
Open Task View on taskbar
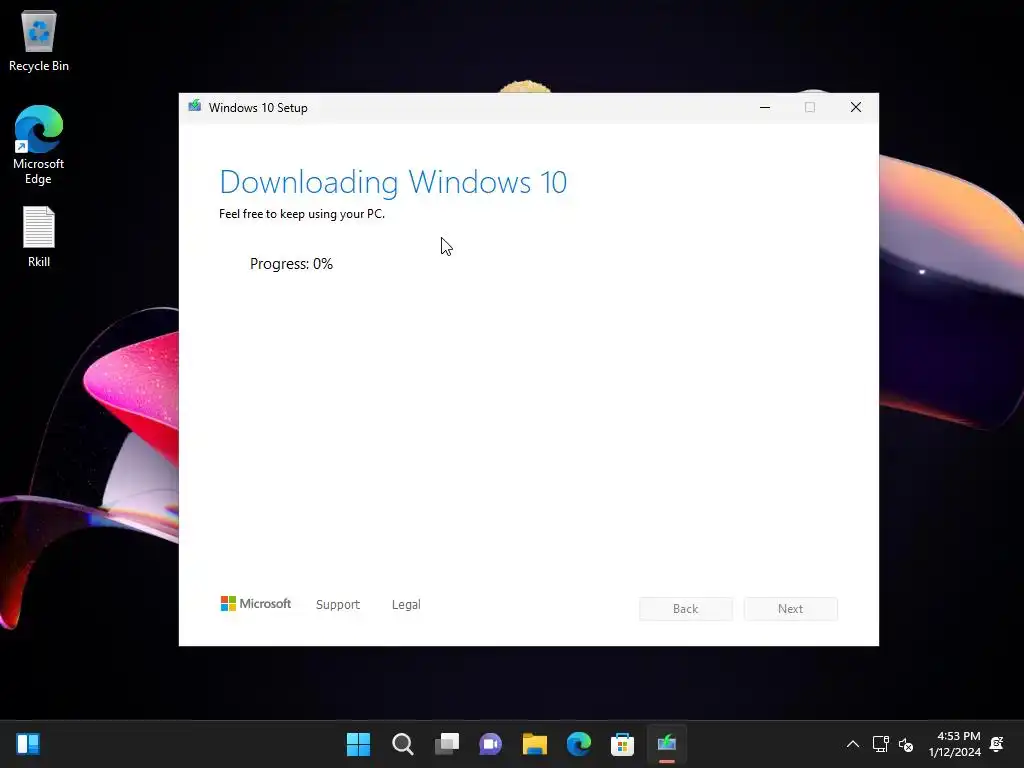447,744
